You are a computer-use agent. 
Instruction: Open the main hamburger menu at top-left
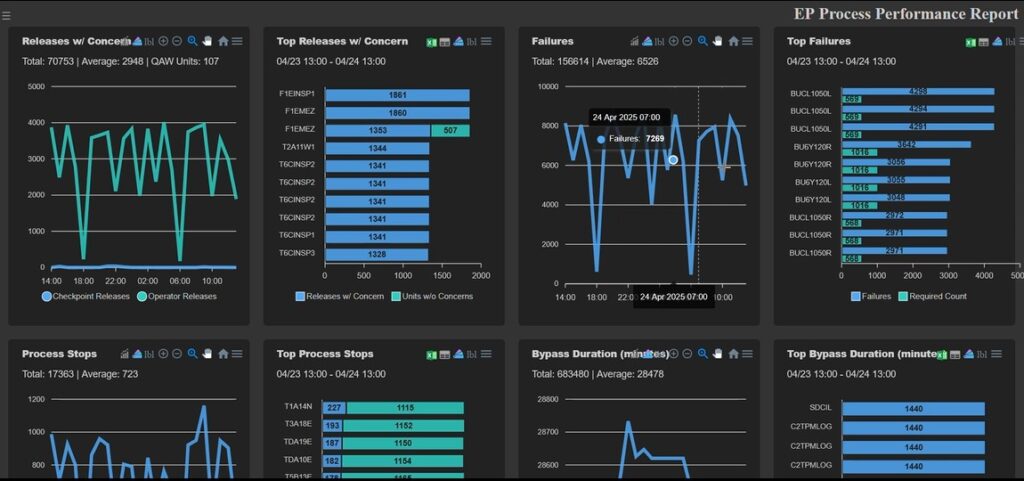coord(6,15)
